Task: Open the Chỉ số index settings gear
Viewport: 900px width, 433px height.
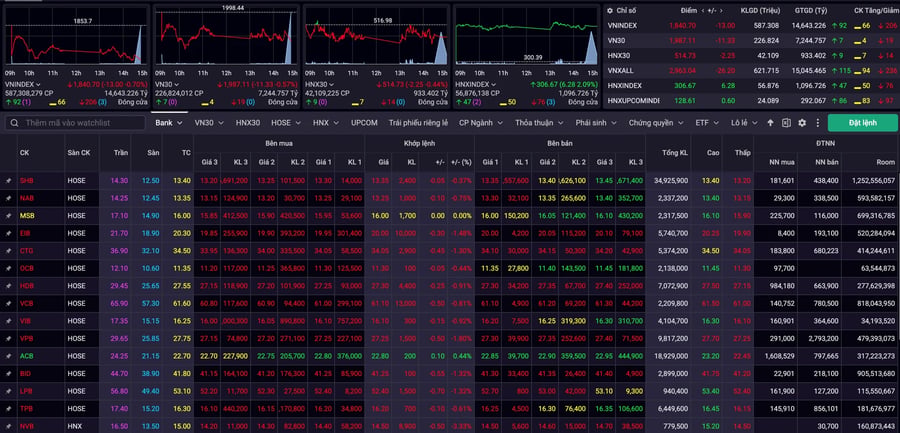Action: click(x=610, y=10)
